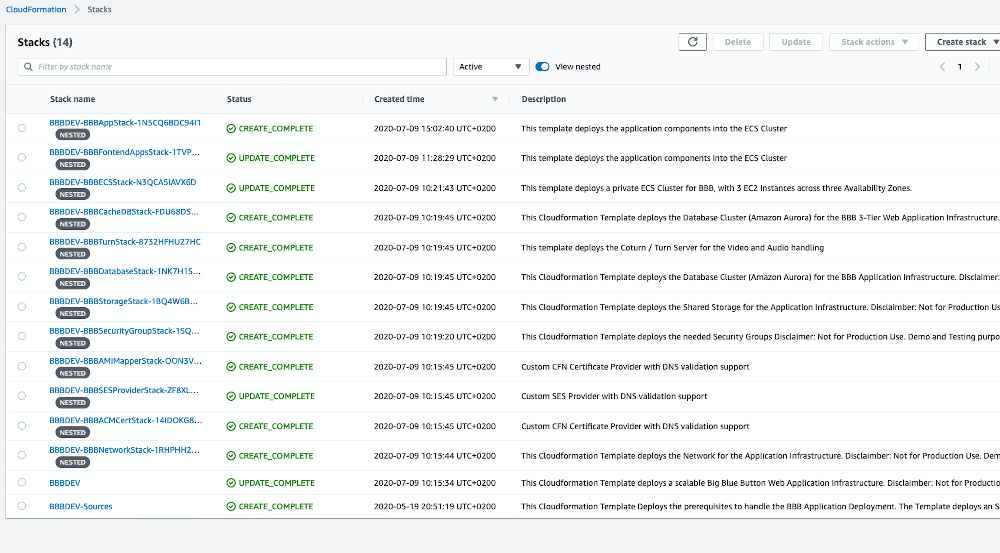Open BBBDEV-BBBDatabaseStack stack link
The width and height of the screenshot is (1000, 553).
click(125, 271)
